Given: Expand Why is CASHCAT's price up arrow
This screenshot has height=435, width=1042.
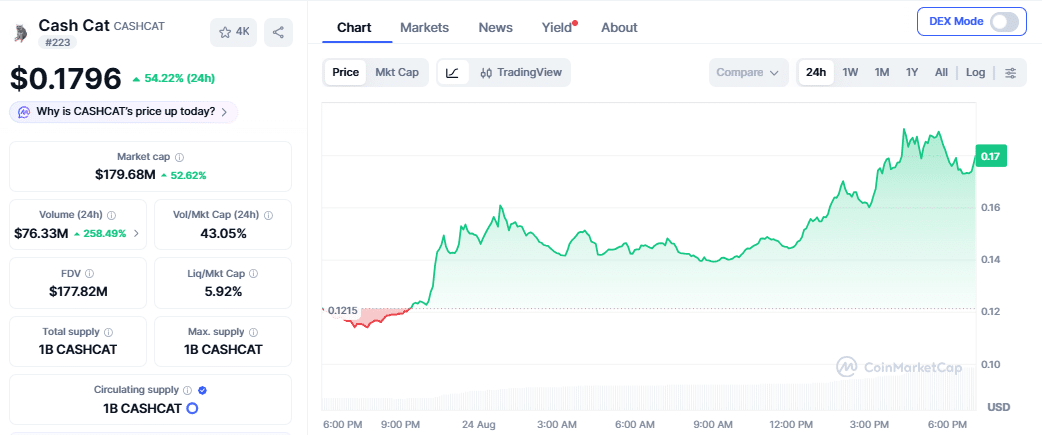Looking at the screenshot, I should (224, 112).
